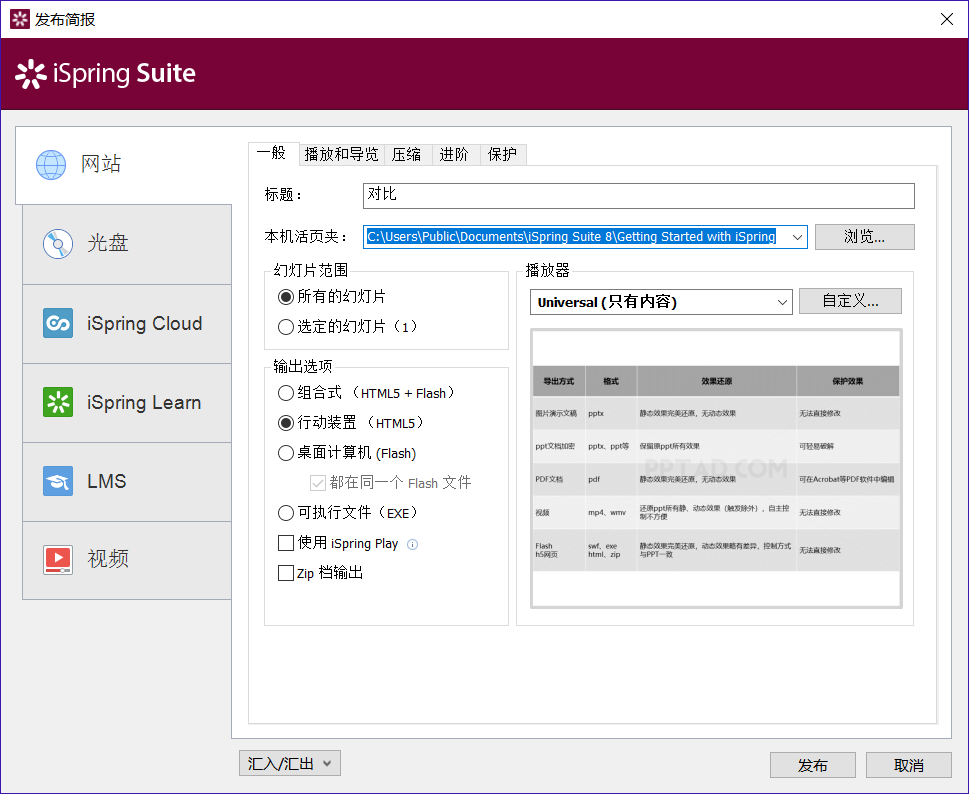Select the LMS graduation cap icon
969x794 pixels.
pos(58,481)
